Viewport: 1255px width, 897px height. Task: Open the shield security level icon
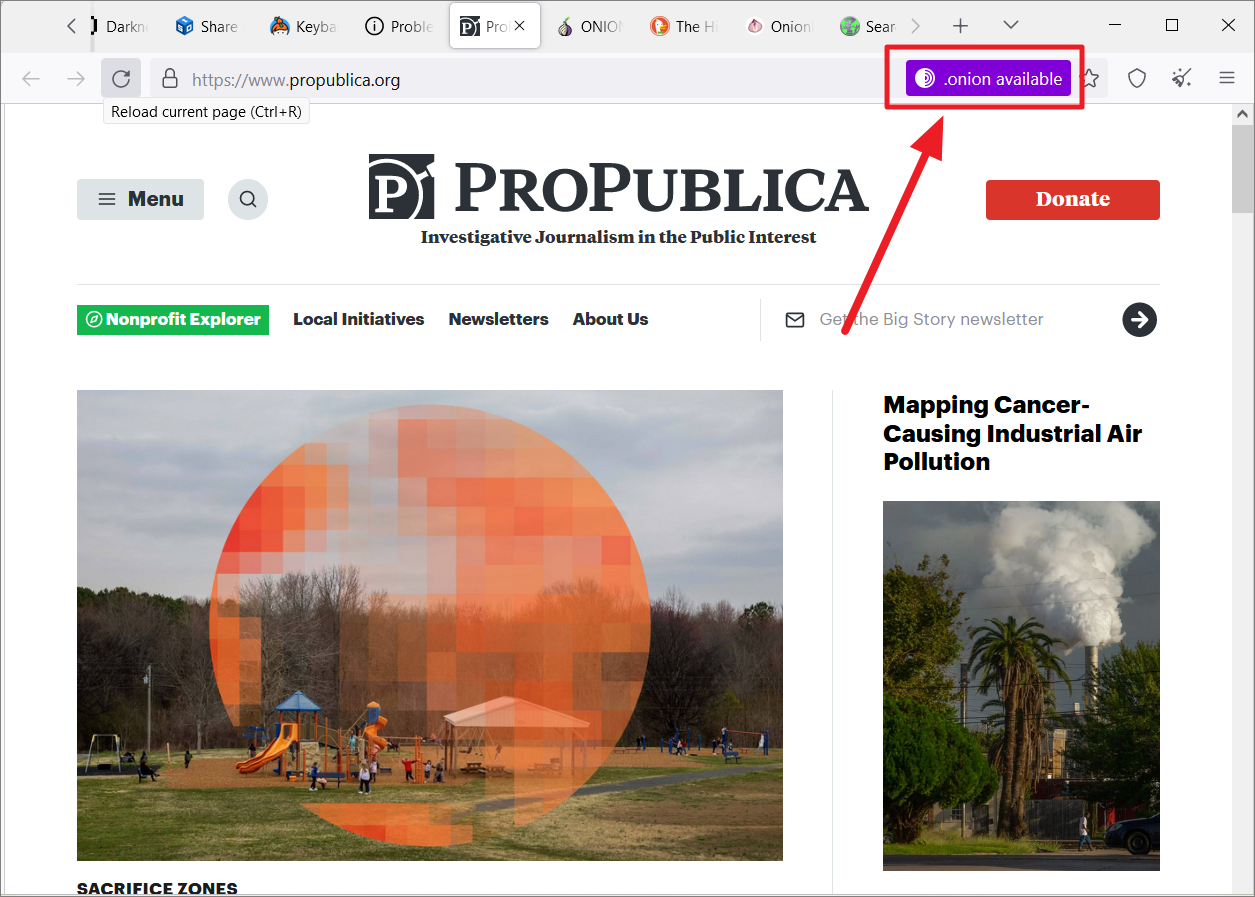[x=1137, y=78]
